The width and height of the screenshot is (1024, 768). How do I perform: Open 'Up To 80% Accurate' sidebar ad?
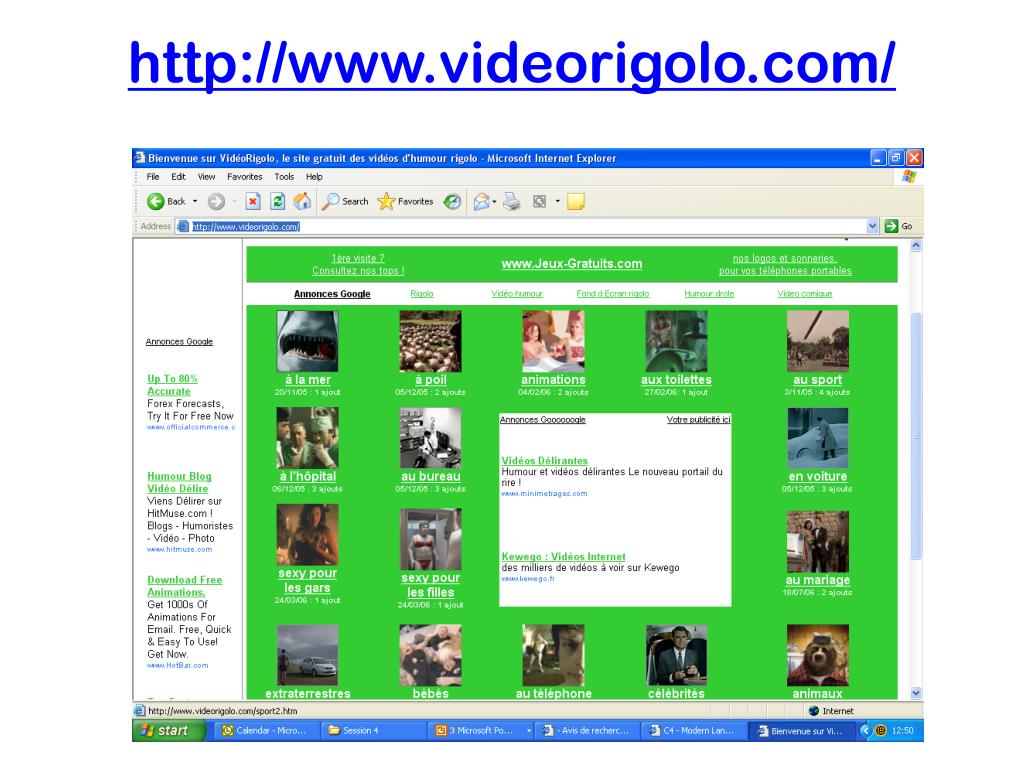tap(172, 385)
